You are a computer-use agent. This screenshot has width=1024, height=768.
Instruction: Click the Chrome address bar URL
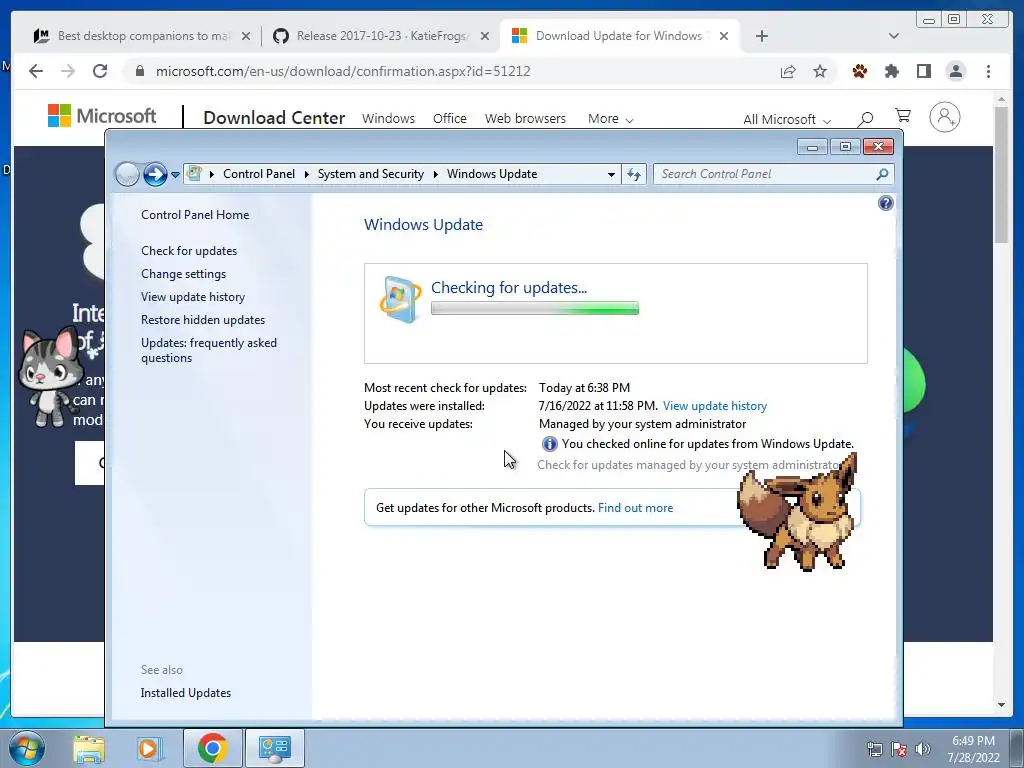(x=343, y=71)
